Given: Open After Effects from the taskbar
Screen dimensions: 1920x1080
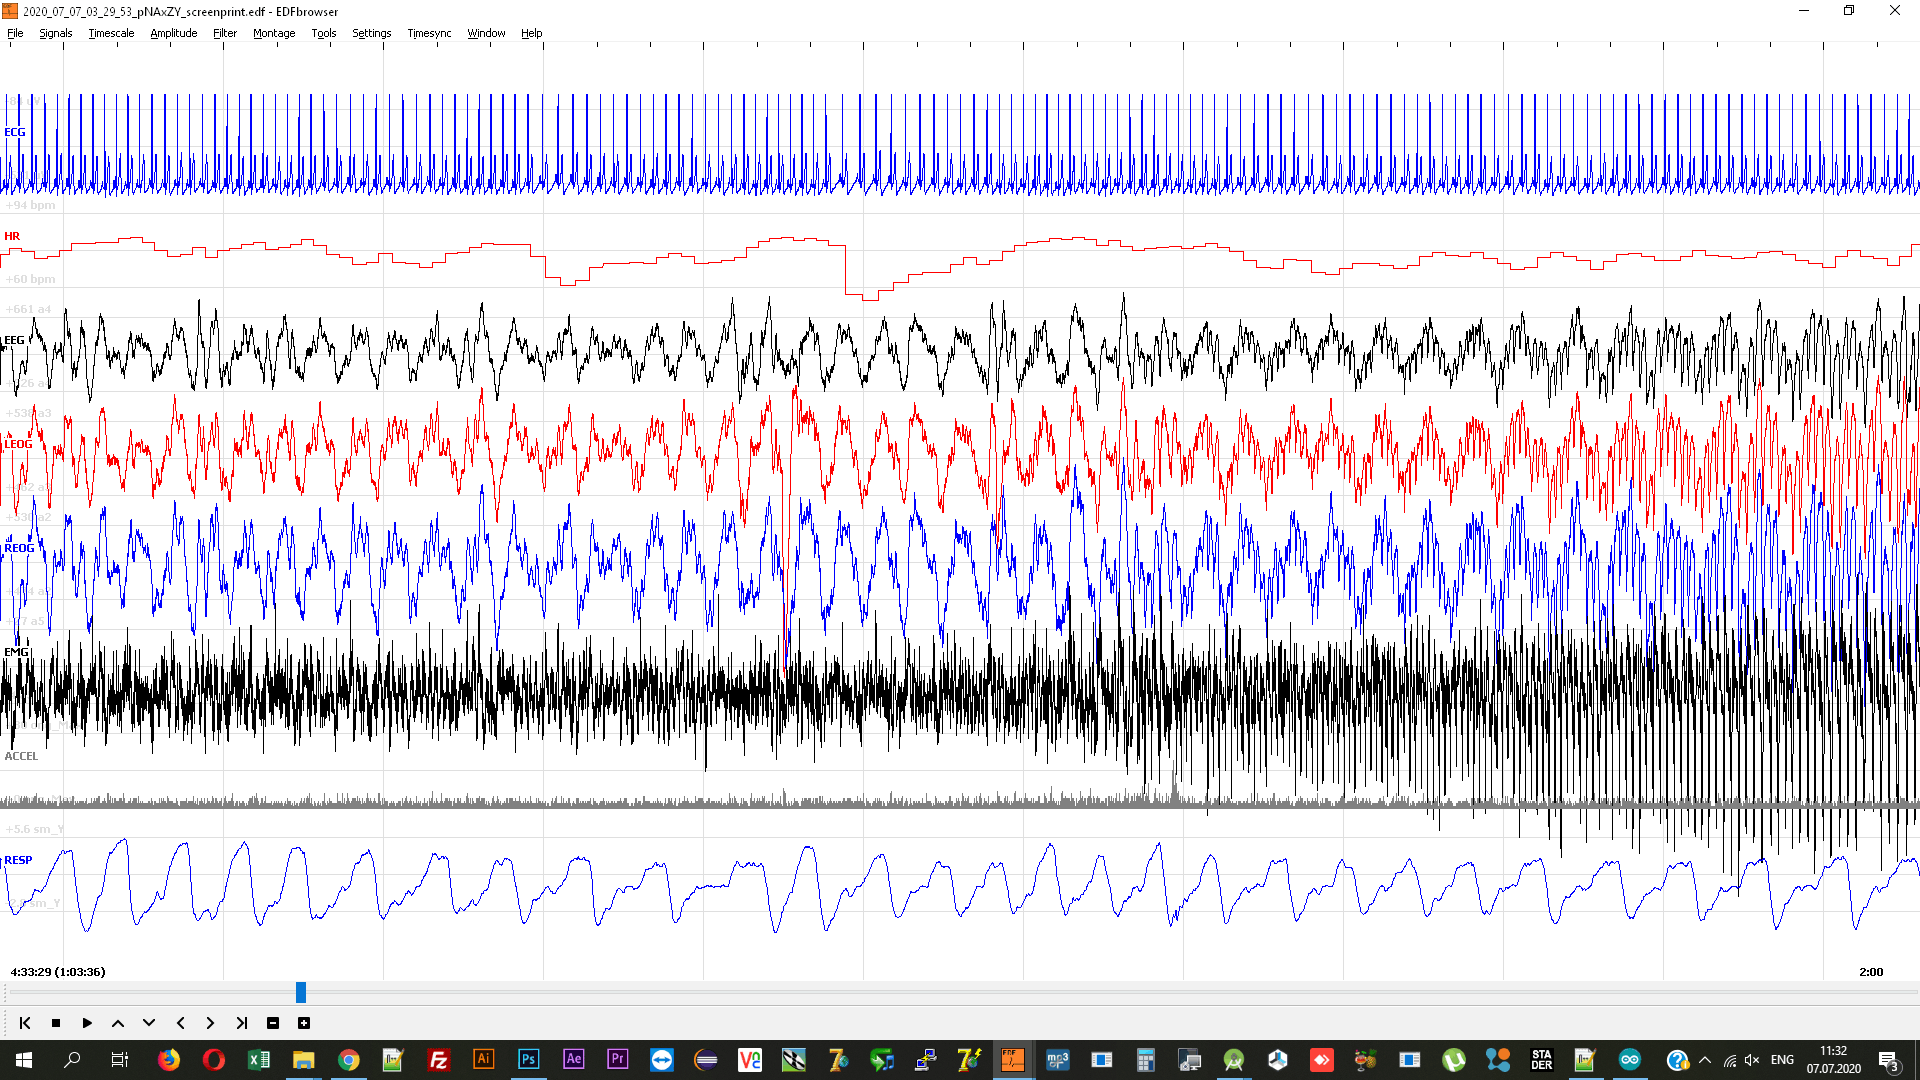Looking at the screenshot, I should (573, 1060).
